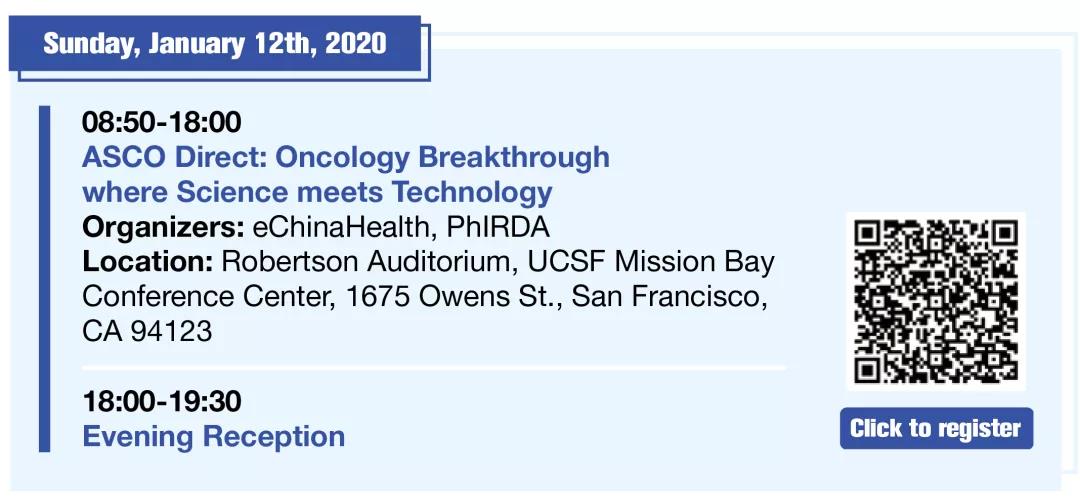This screenshot has width=1080, height=502.
Task: Open the Evening Reception session link
Action: 214,437
